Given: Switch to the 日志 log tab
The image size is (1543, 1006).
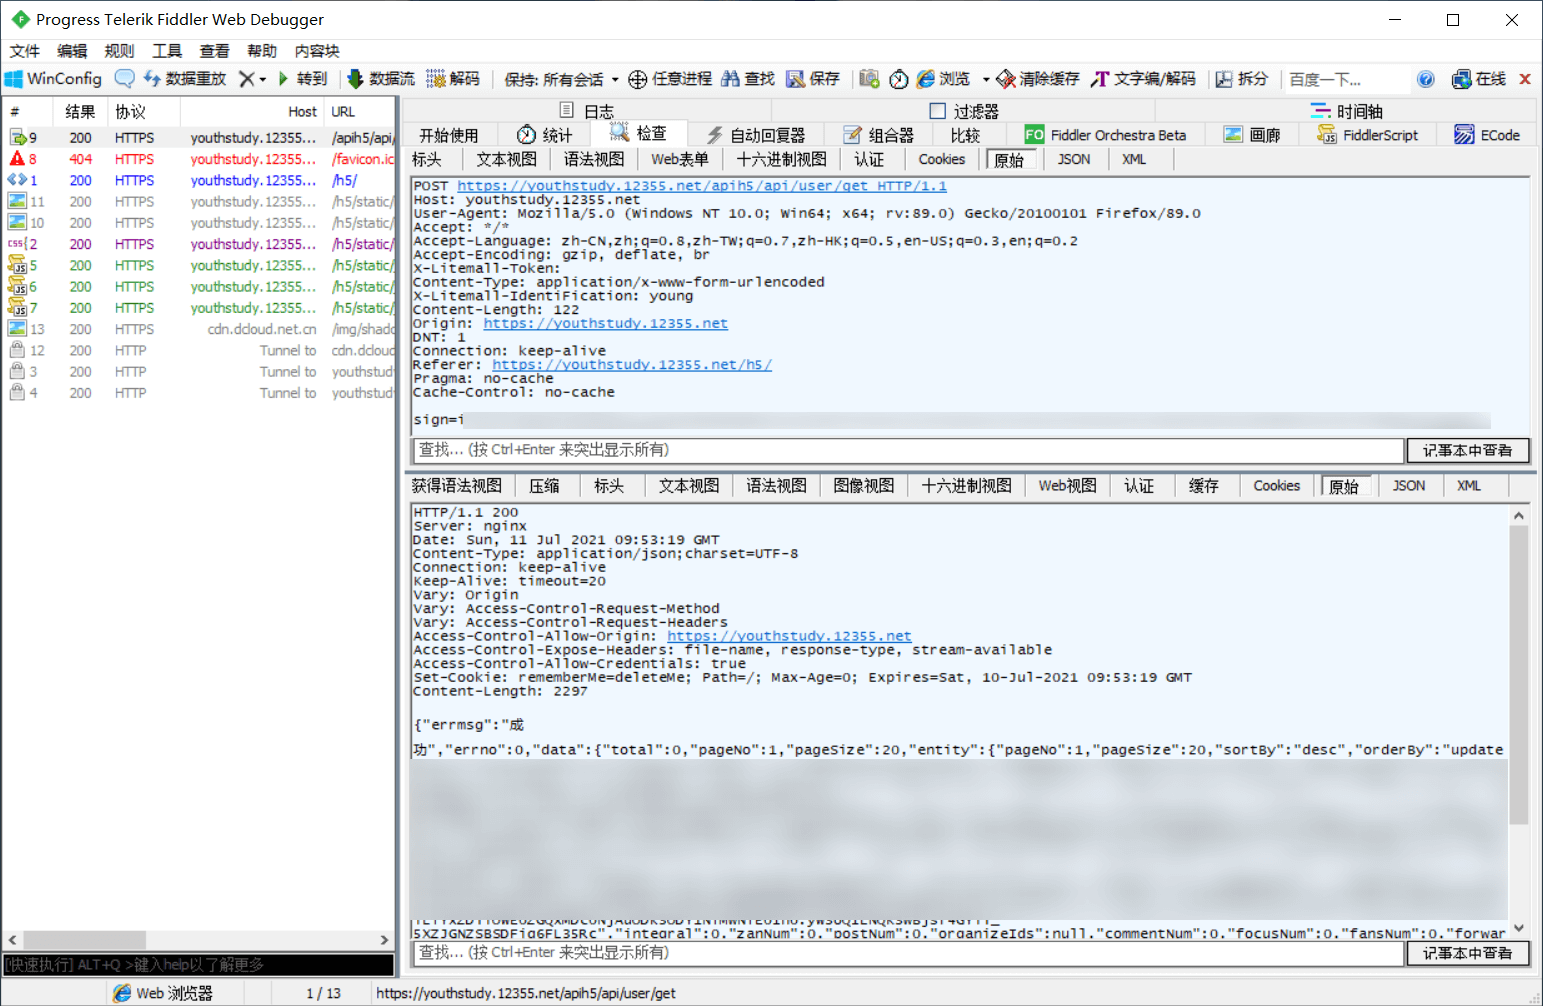Looking at the screenshot, I should (588, 111).
